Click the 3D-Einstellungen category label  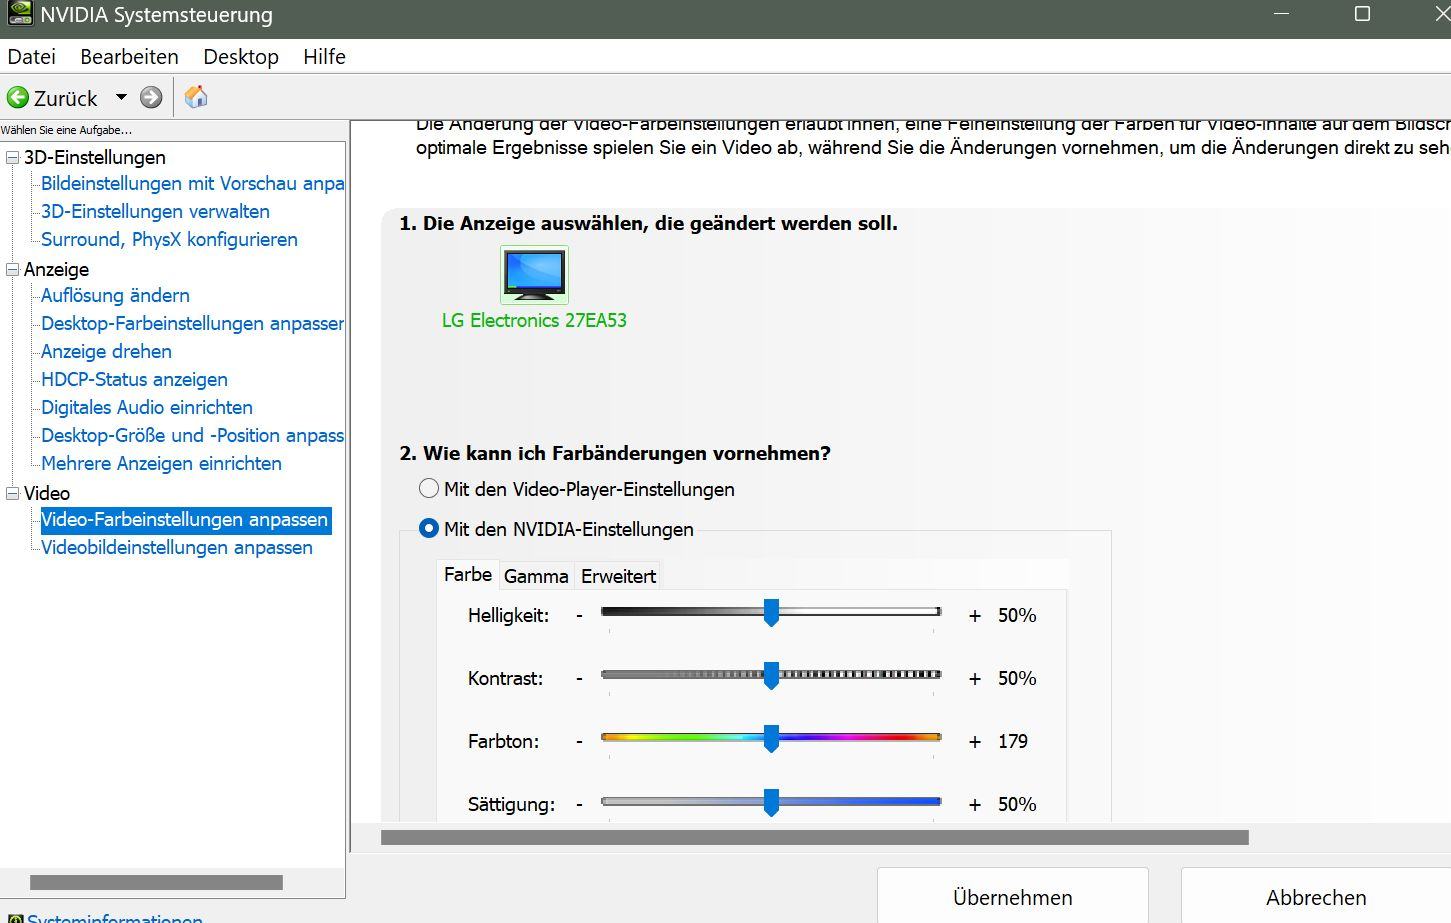click(x=95, y=157)
